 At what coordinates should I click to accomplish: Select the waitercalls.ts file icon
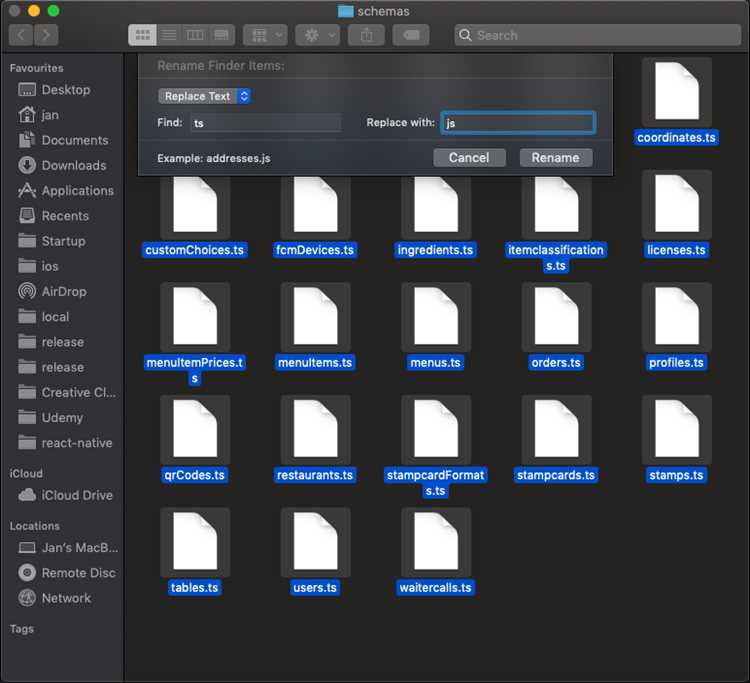pos(436,542)
